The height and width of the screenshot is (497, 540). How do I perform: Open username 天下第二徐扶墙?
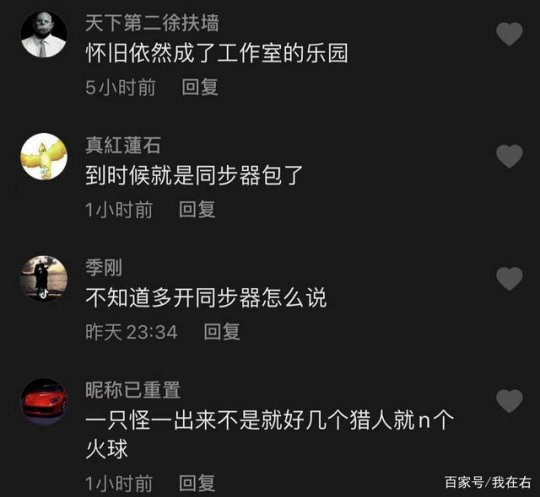point(152,23)
